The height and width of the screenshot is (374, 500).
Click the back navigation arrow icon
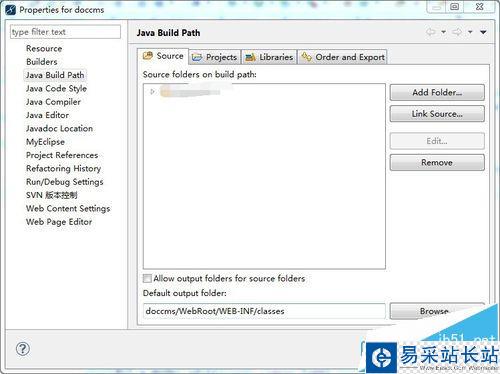click(431, 32)
